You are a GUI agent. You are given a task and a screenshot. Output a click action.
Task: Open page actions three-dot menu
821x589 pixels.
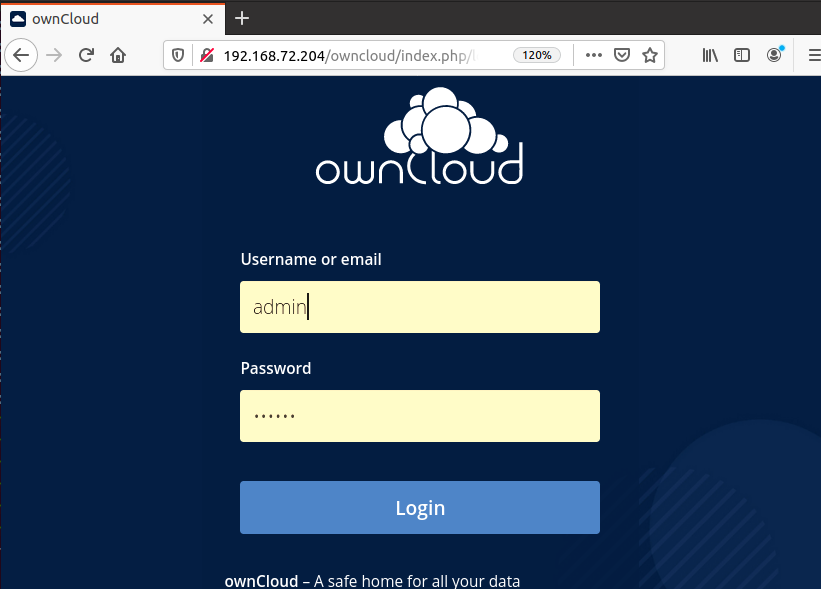(x=594, y=55)
